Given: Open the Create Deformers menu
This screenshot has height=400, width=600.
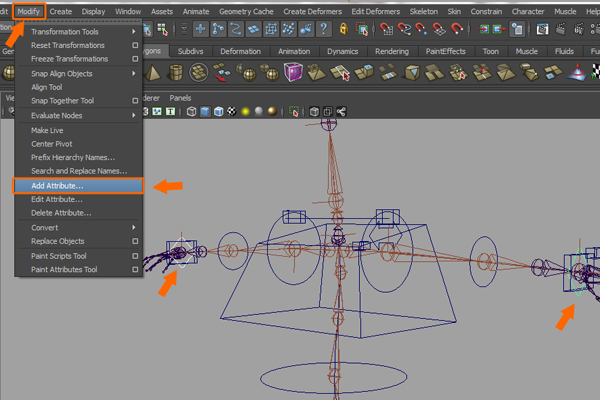Looking at the screenshot, I should point(312,11).
